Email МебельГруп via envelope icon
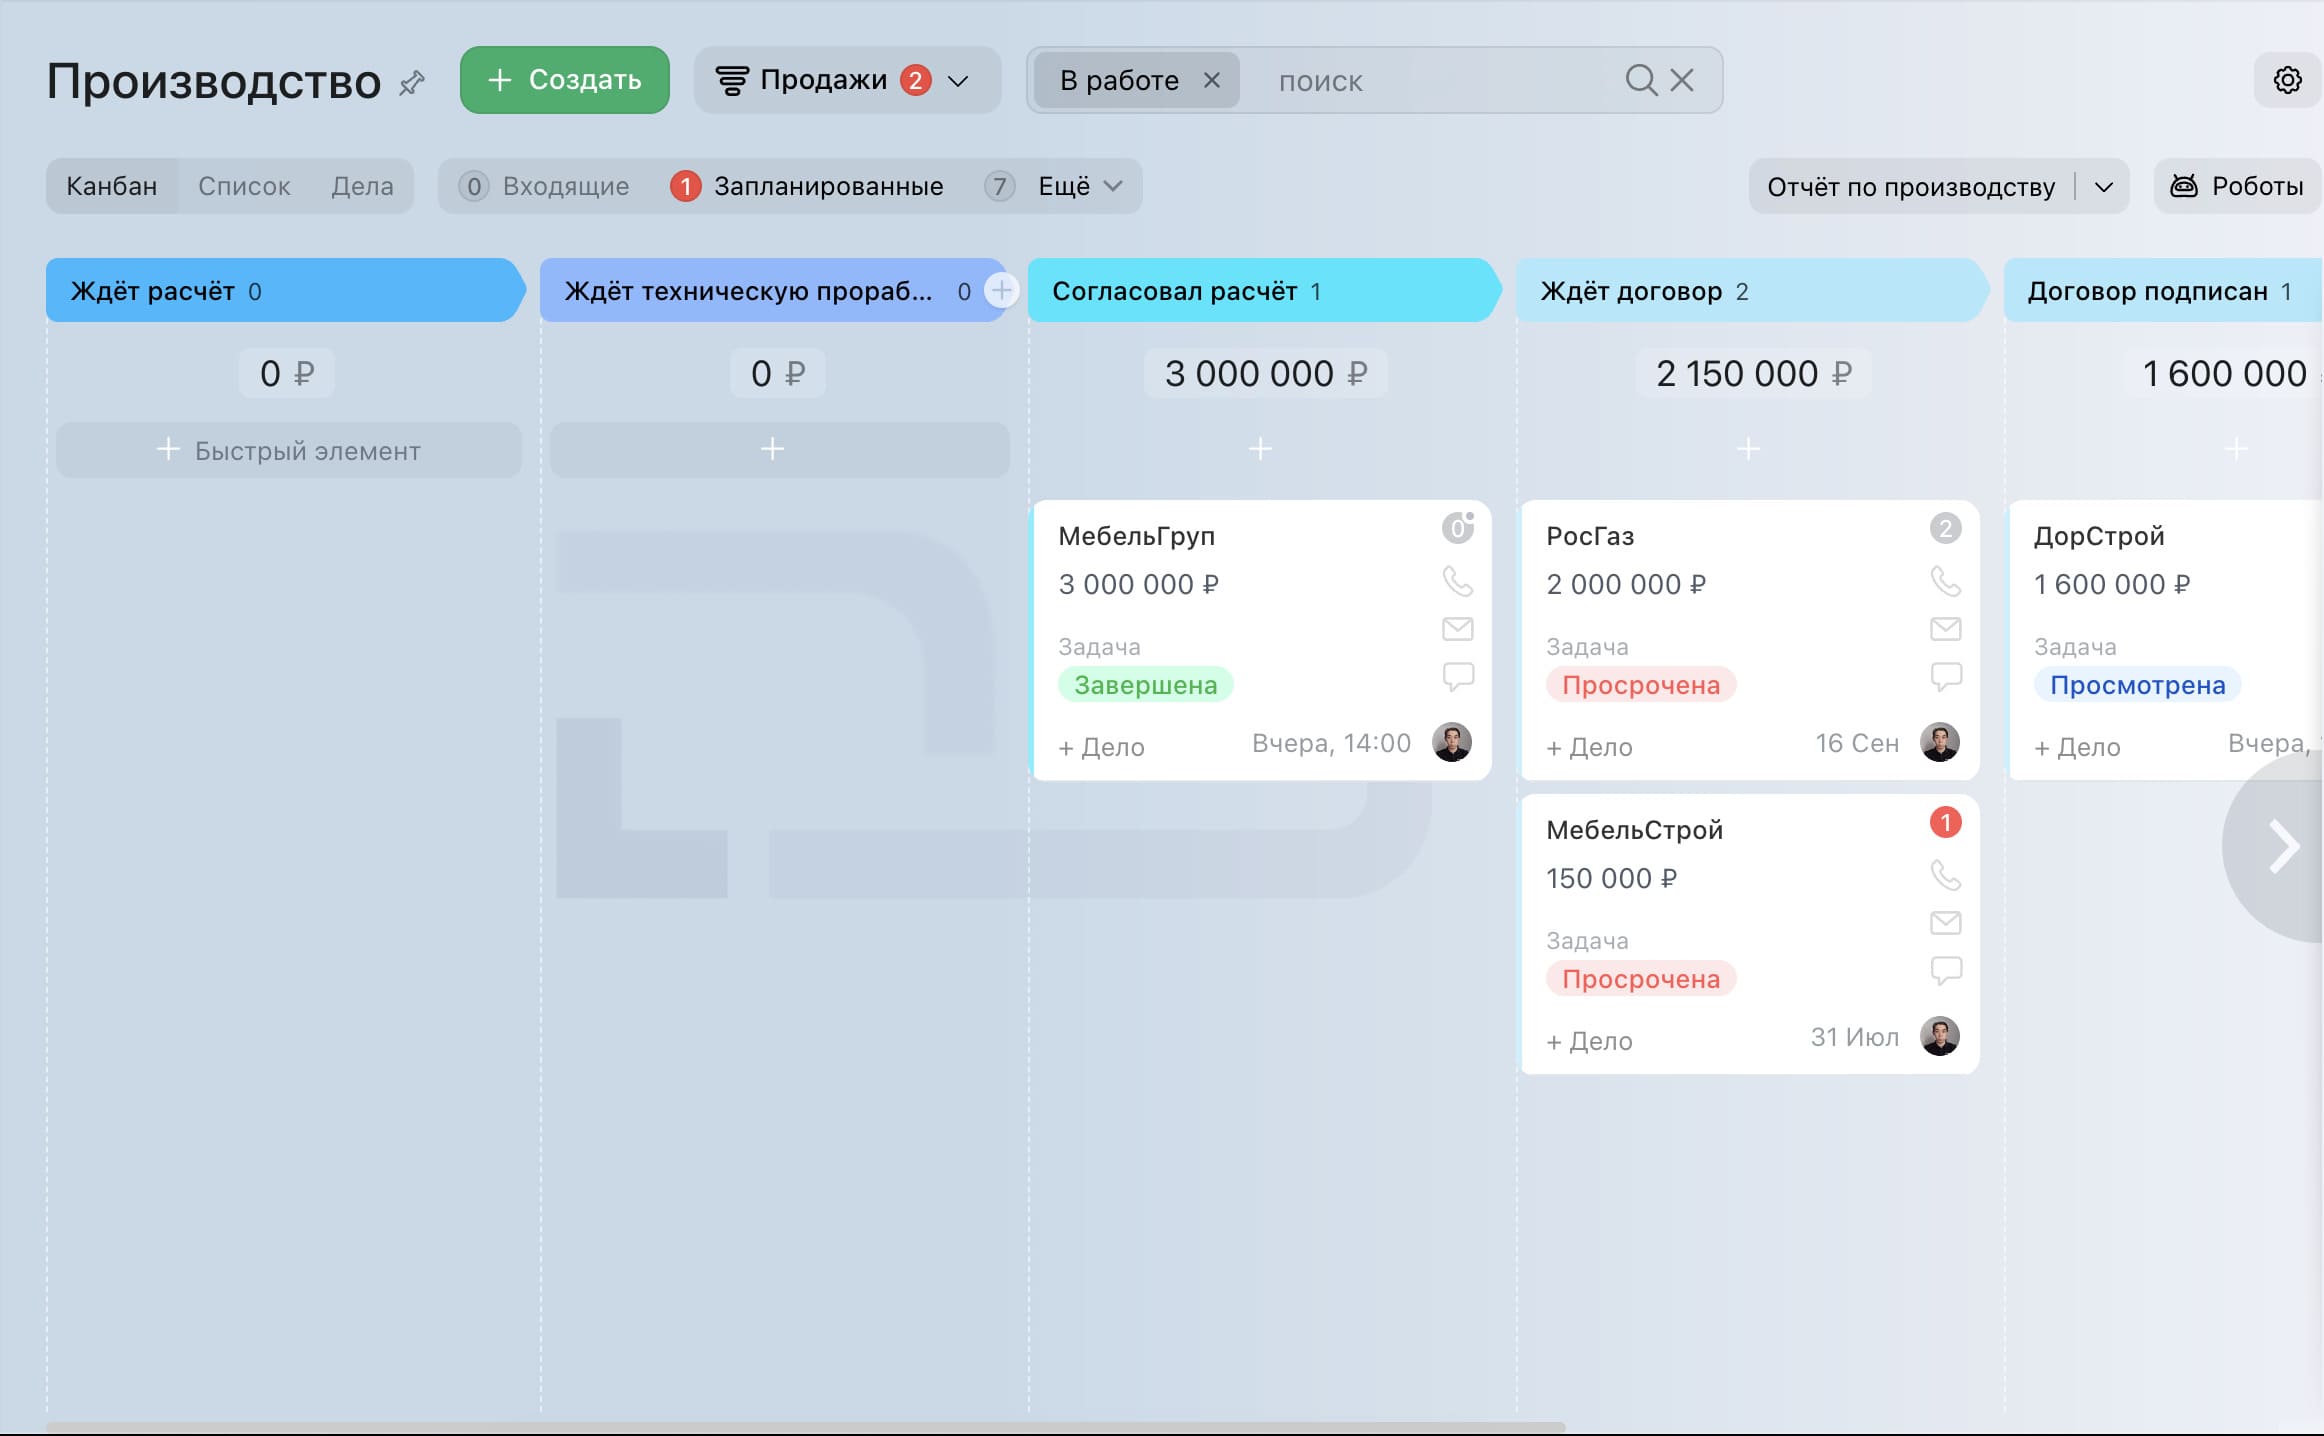Viewport: 2324px width, 1436px height. [x=1457, y=629]
